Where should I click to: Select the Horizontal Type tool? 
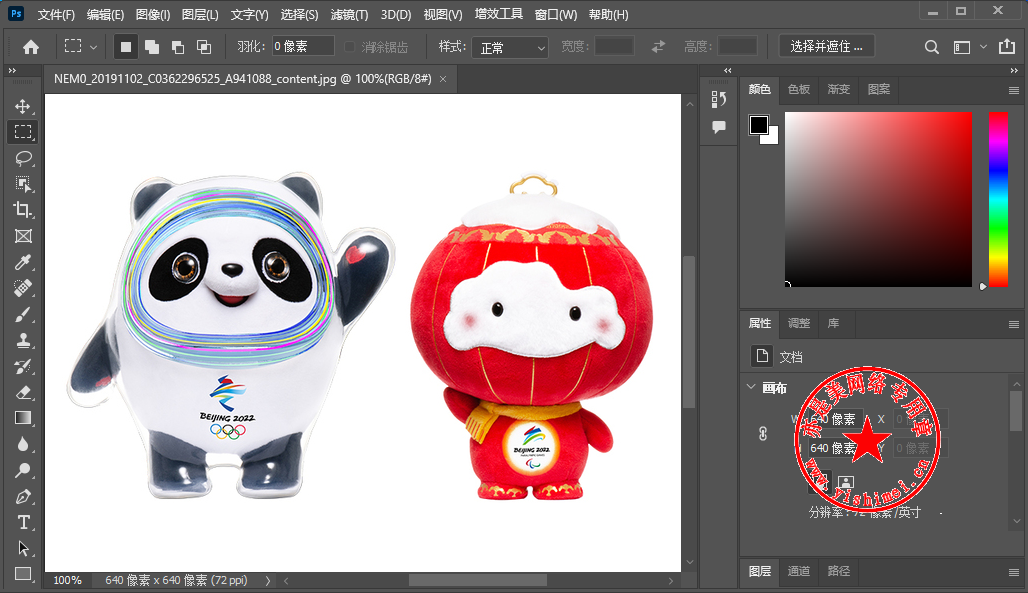[x=23, y=522]
